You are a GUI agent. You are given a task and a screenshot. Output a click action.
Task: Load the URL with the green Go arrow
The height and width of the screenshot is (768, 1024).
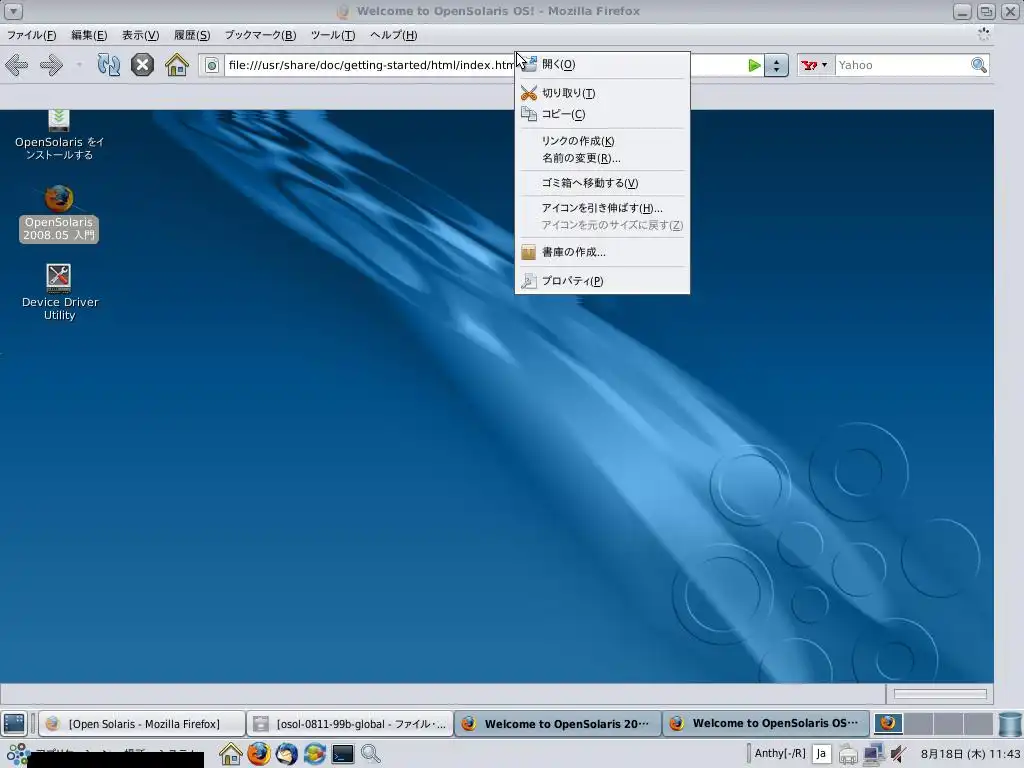click(754, 65)
